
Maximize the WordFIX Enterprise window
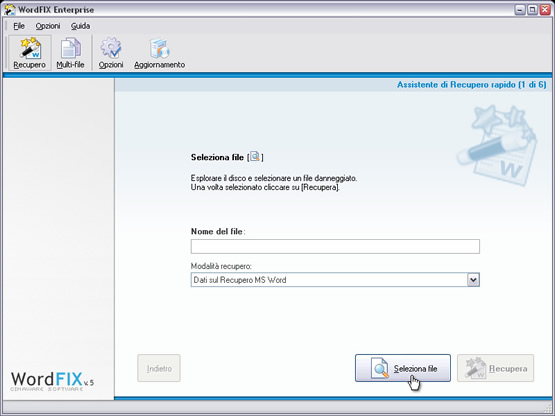pyautogui.click(x=532, y=10)
